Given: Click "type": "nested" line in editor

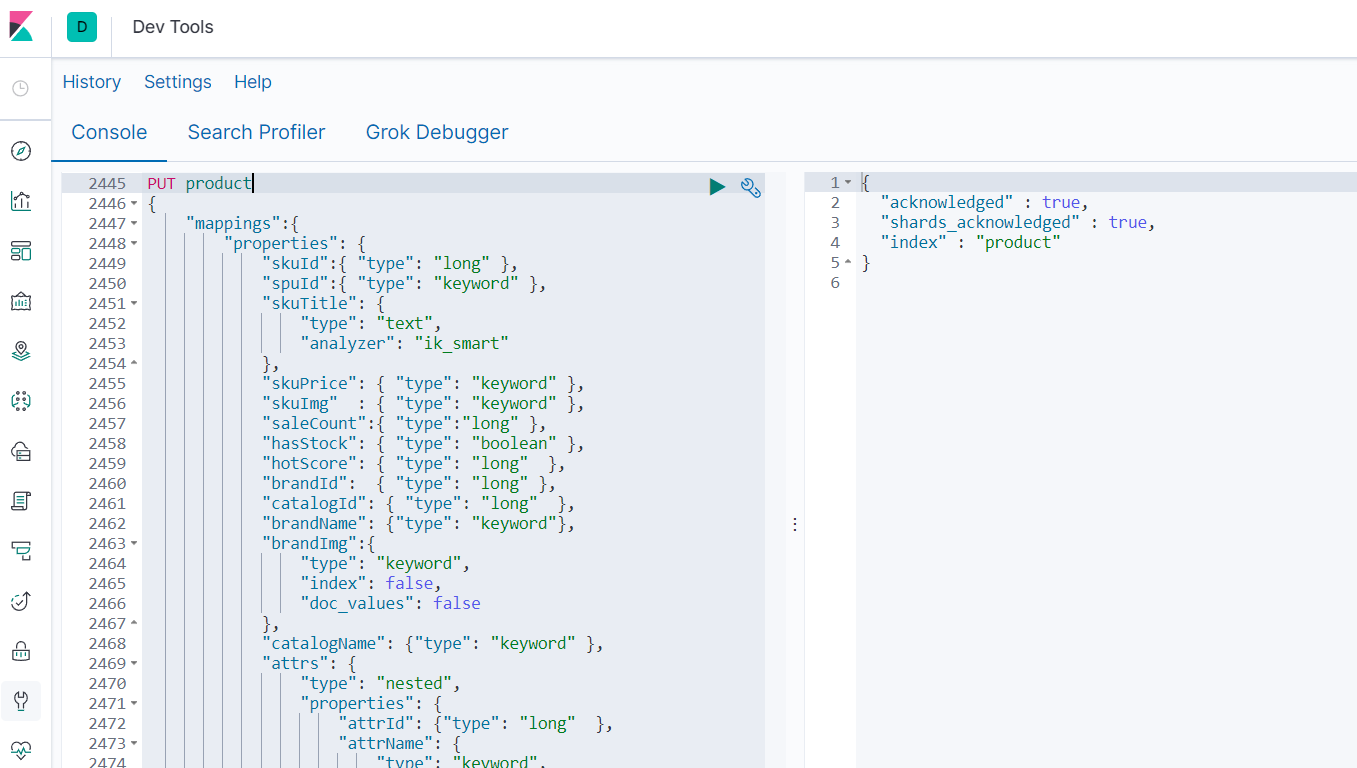Looking at the screenshot, I should (x=380, y=683).
